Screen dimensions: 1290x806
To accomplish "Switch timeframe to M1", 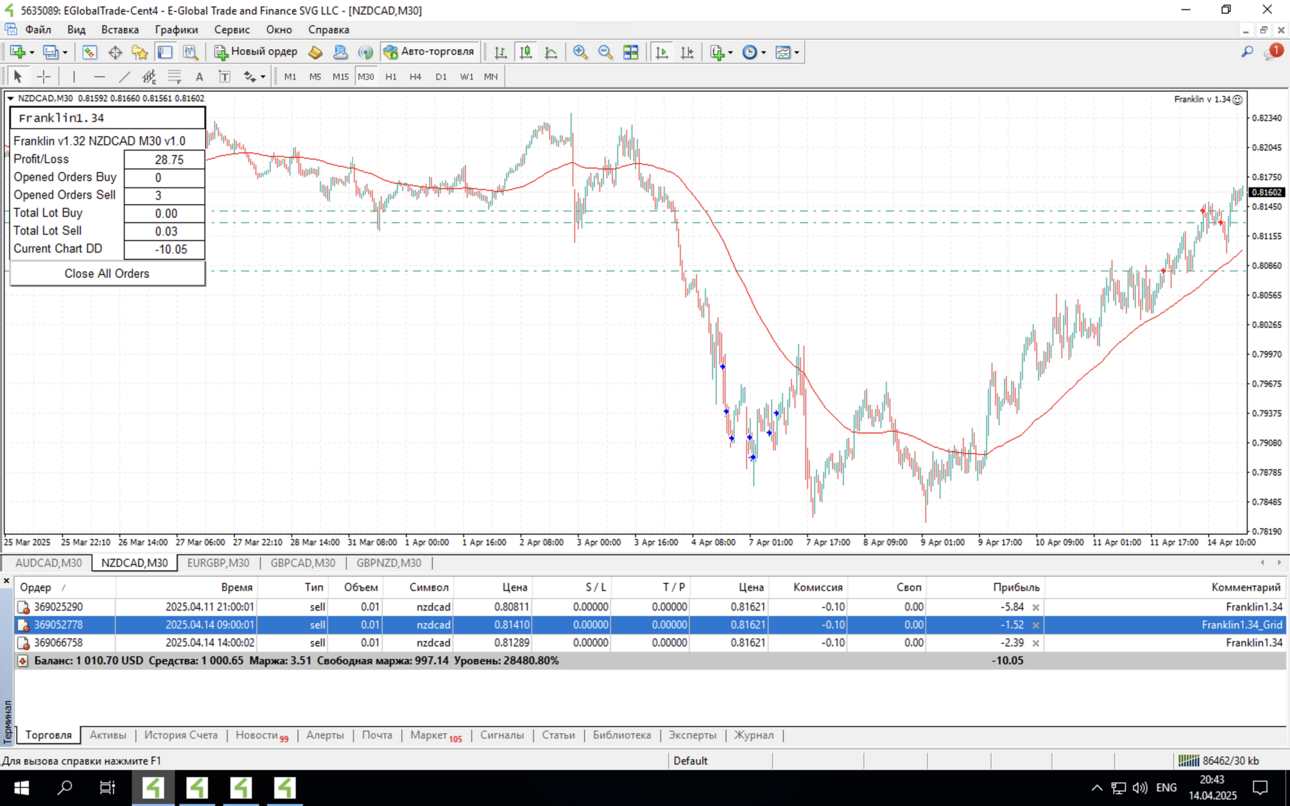I will (290, 76).
